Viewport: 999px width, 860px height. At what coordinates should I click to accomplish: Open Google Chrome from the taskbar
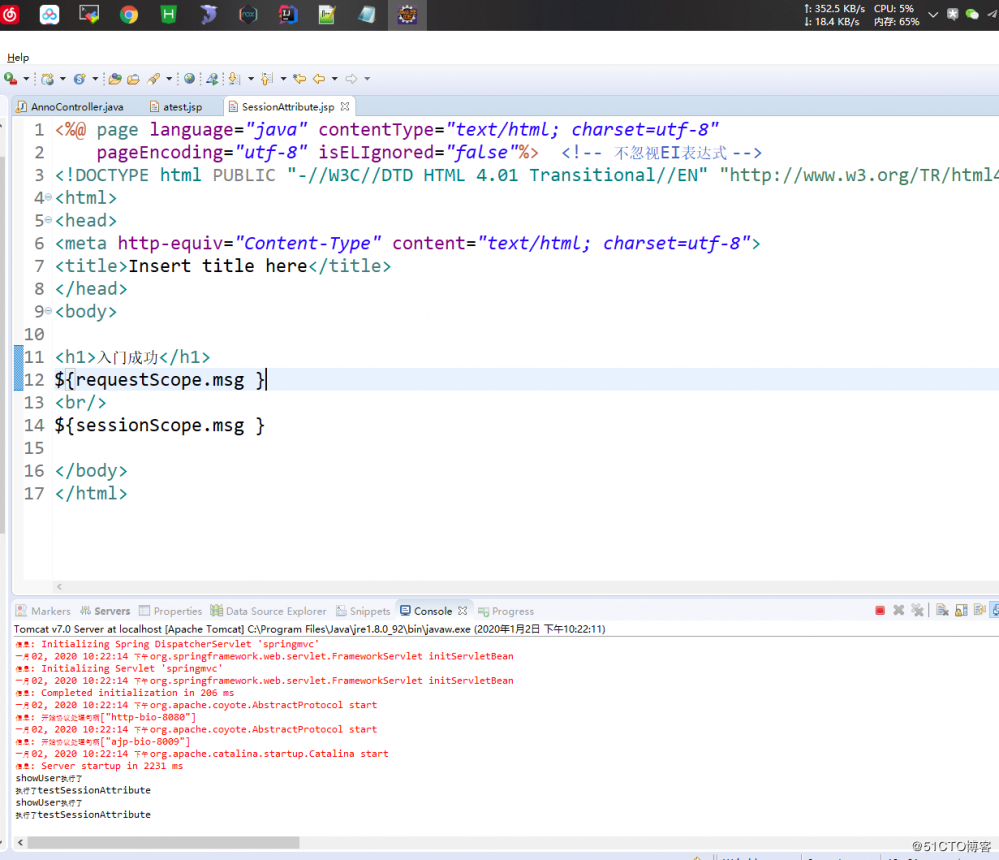[129, 15]
